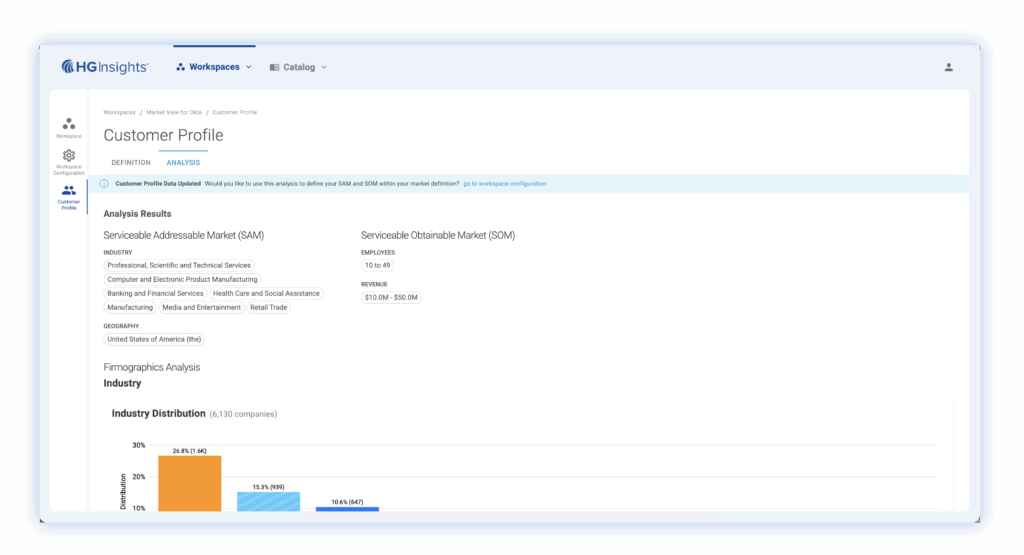Click Customer Profile Data Updated banner text

(158, 183)
